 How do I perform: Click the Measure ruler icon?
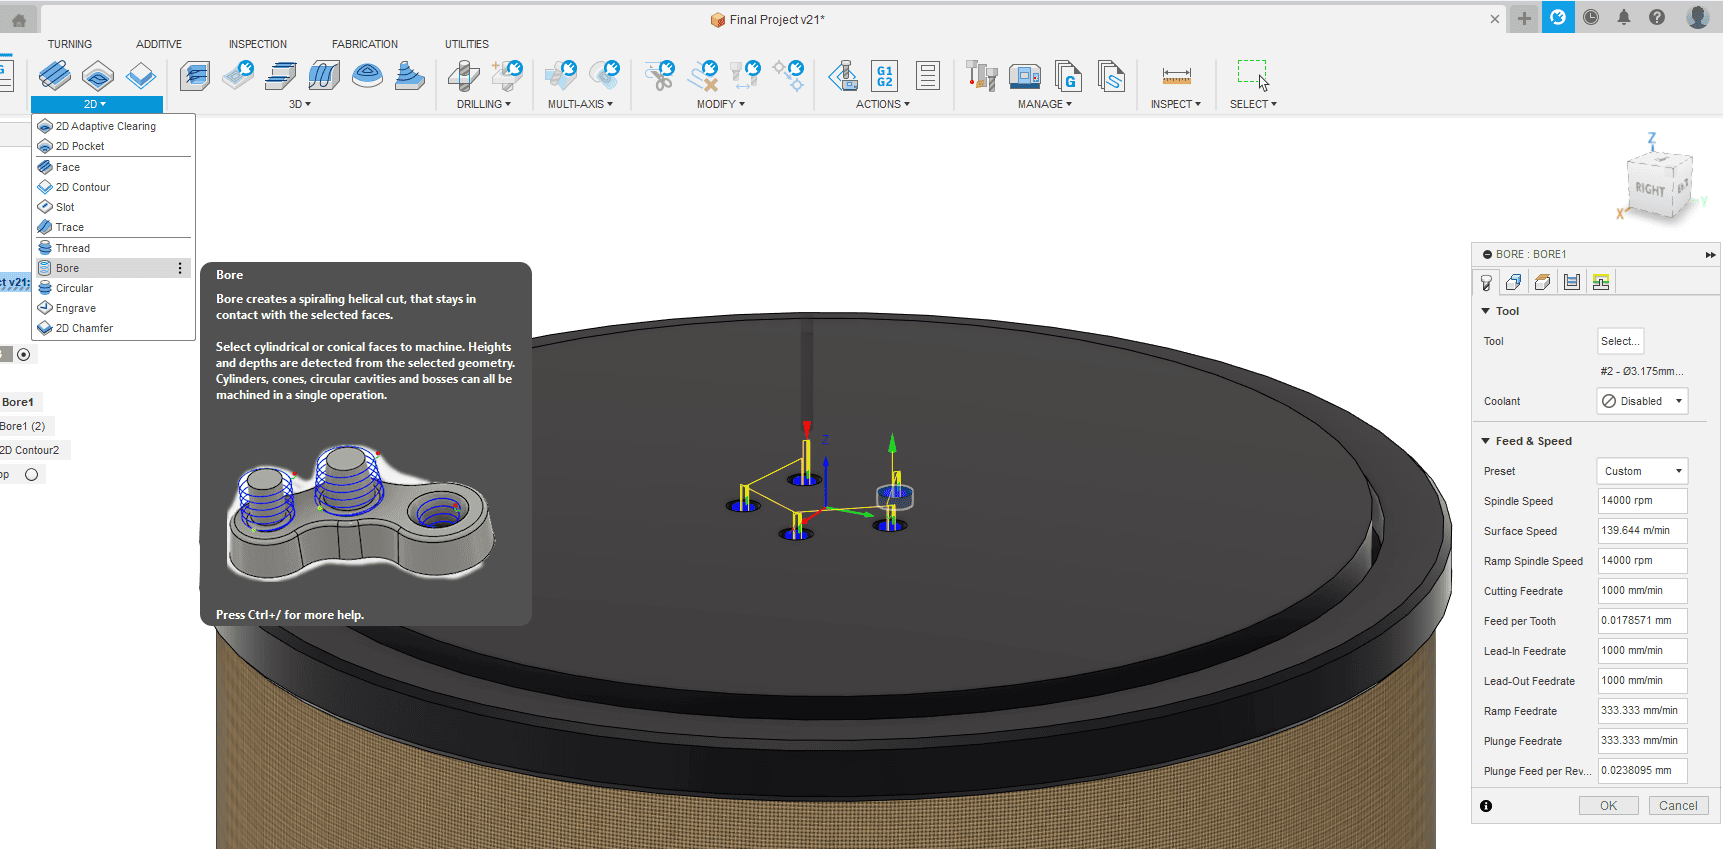(x=1176, y=76)
